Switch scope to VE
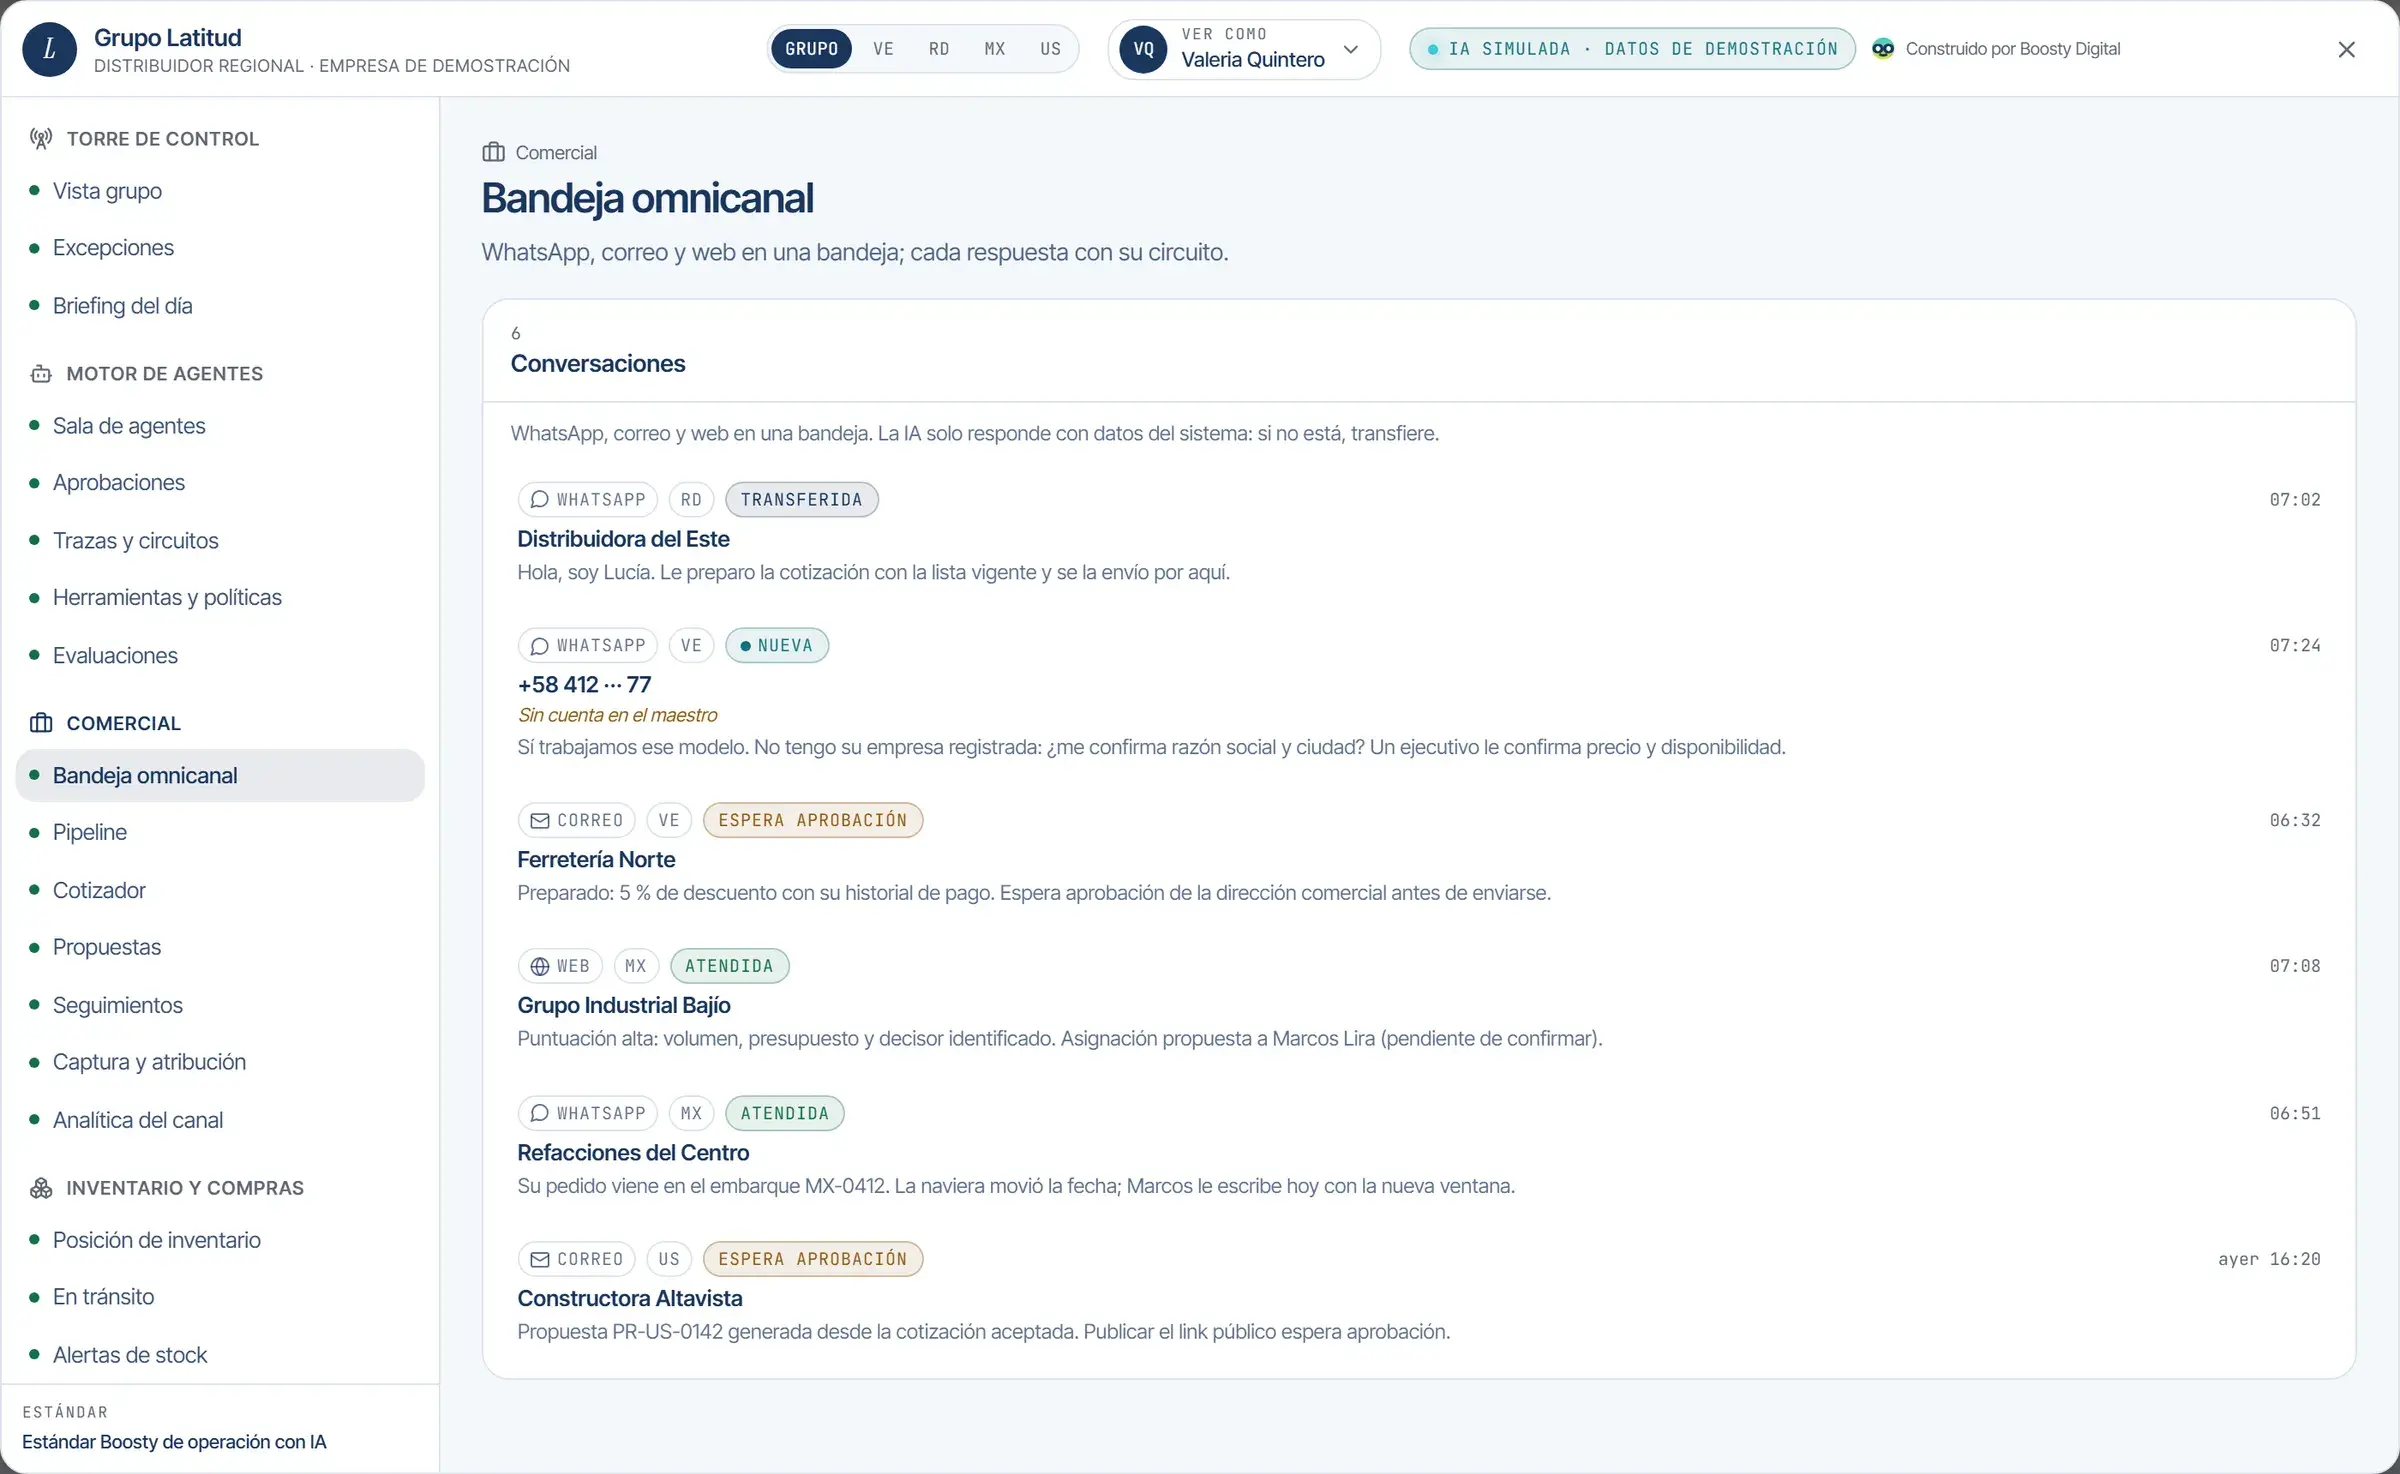This screenshot has width=2400, height=1474. 883,49
